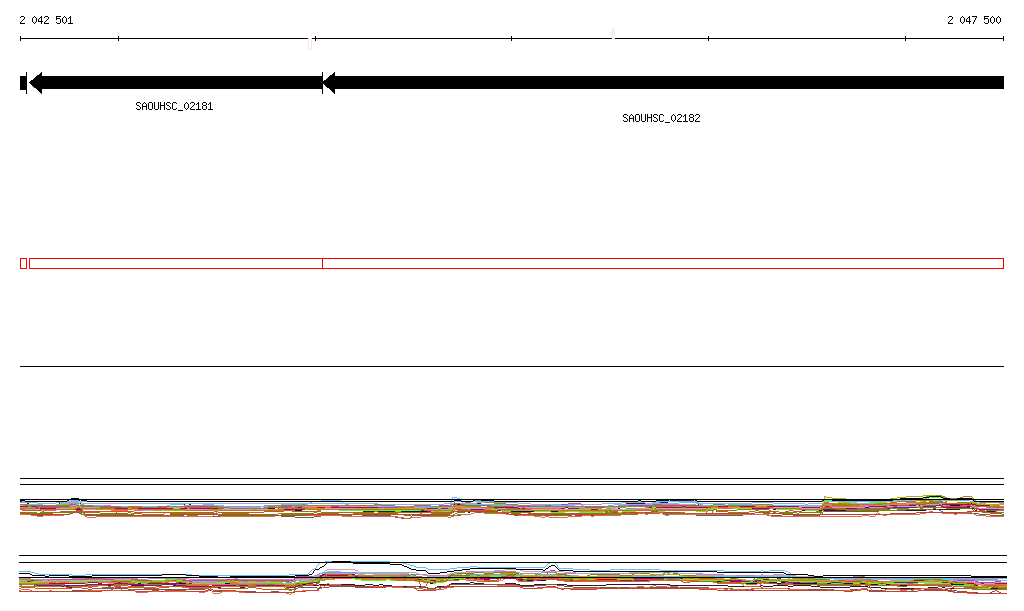Click the red outlined box under SAOUHSC_02181
This screenshot has height=611, width=1024.
tap(176, 264)
